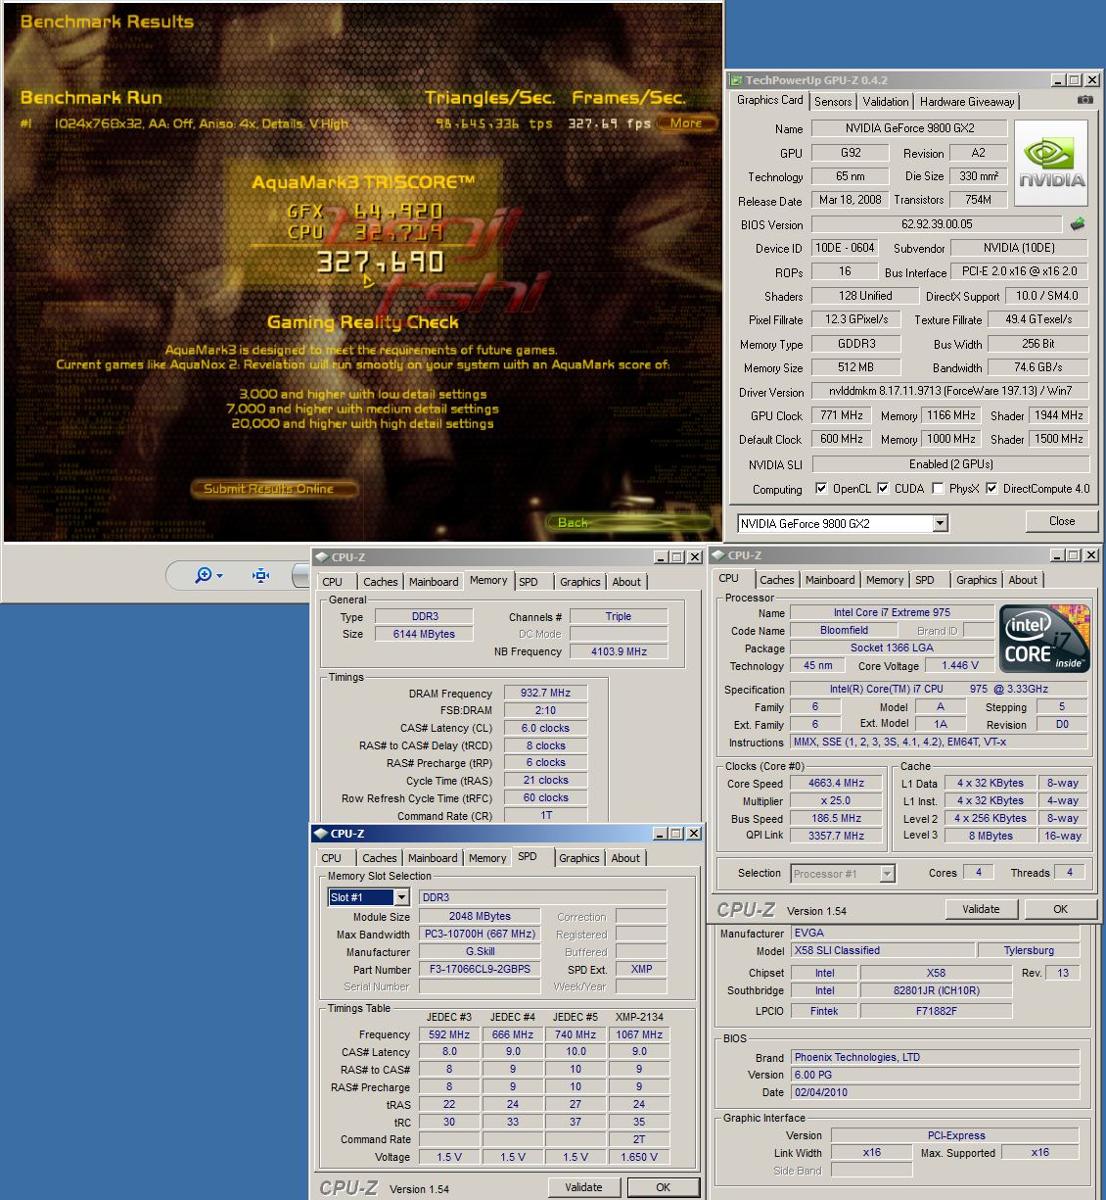Click the Part Number F3-17066CL9-2GBPS value
The height and width of the screenshot is (1200, 1106).
coord(480,969)
